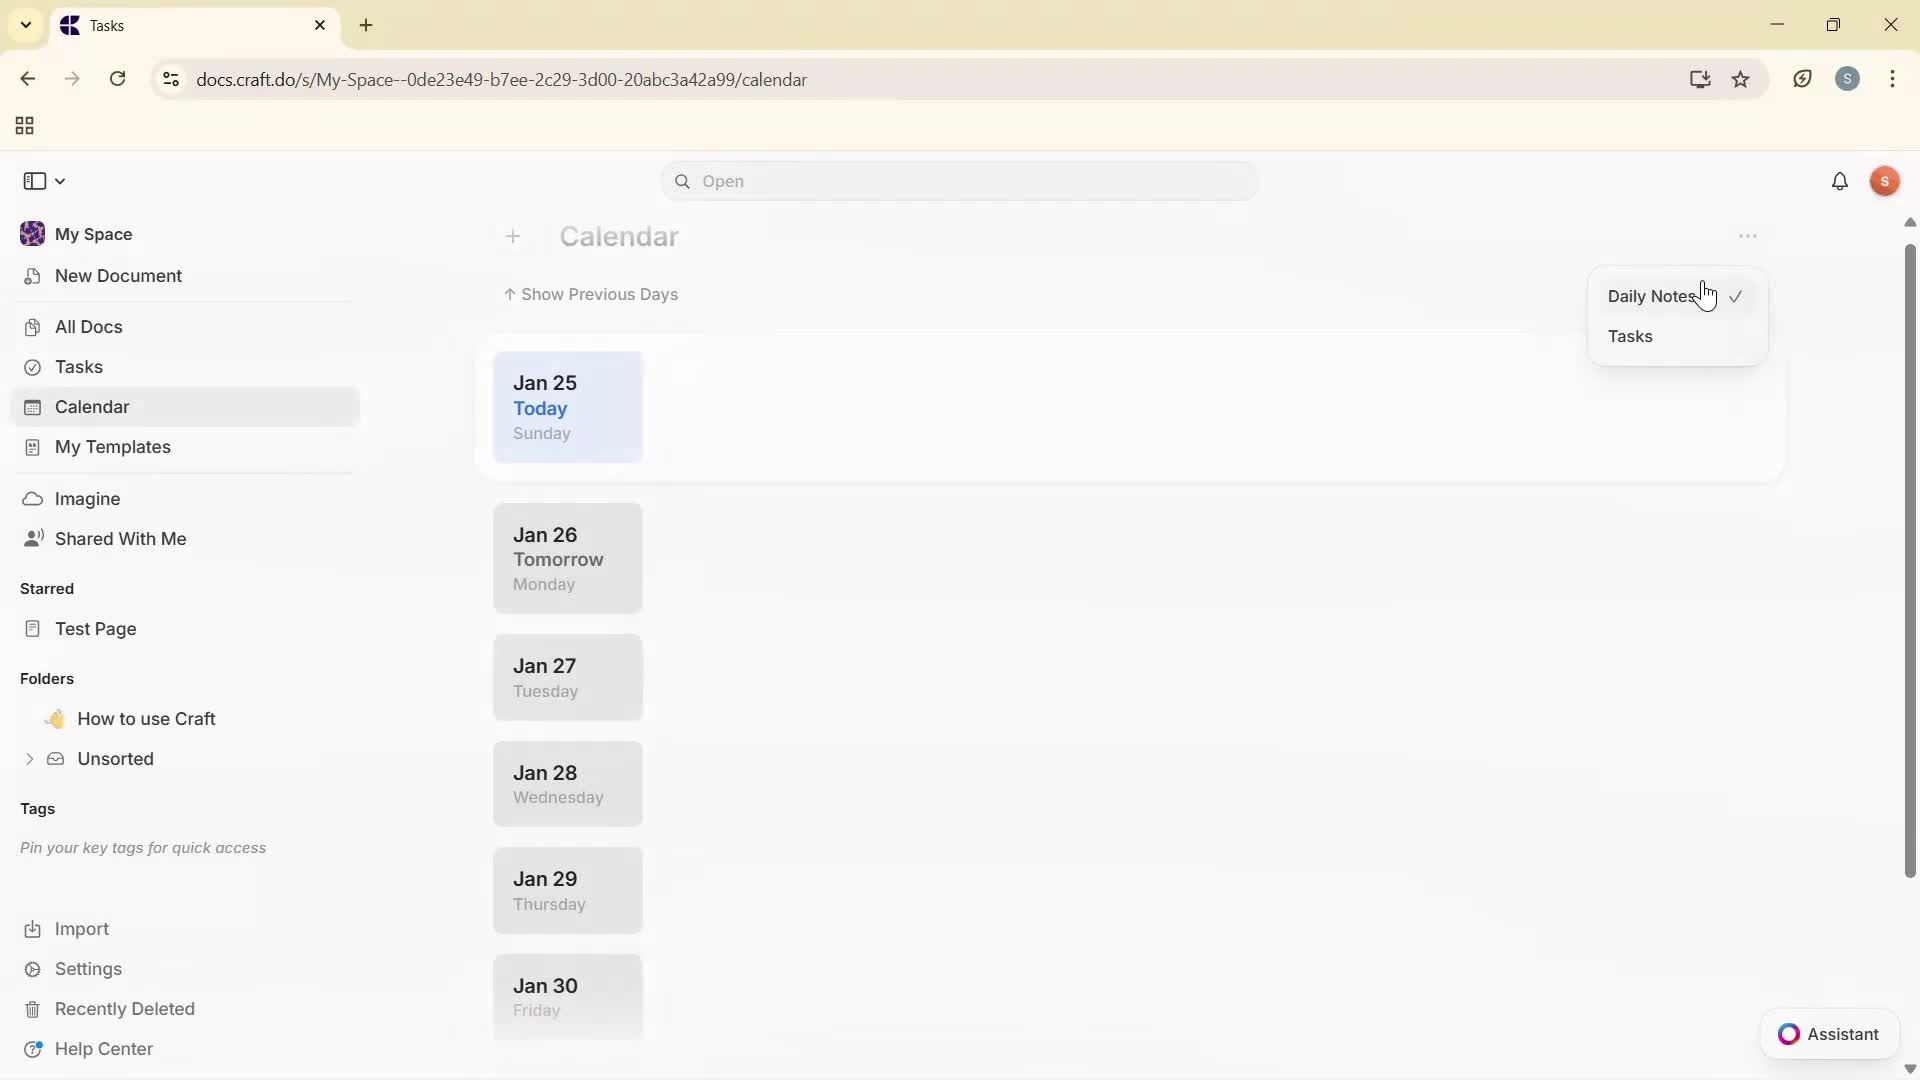Go to Tasks in the sidebar
Image resolution: width=1920 pixels, height=1080 pixels.
78,367
